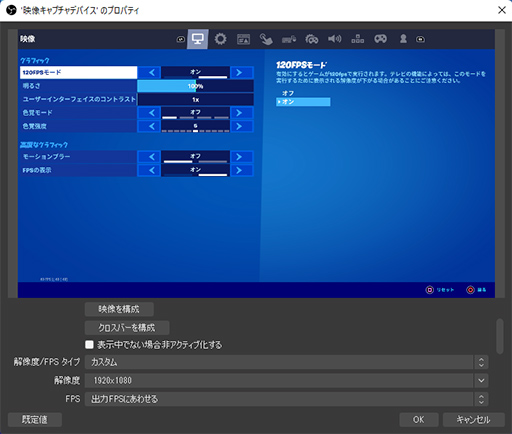Open the account person tab icon
512x434 pixels.
coord(403,39)
